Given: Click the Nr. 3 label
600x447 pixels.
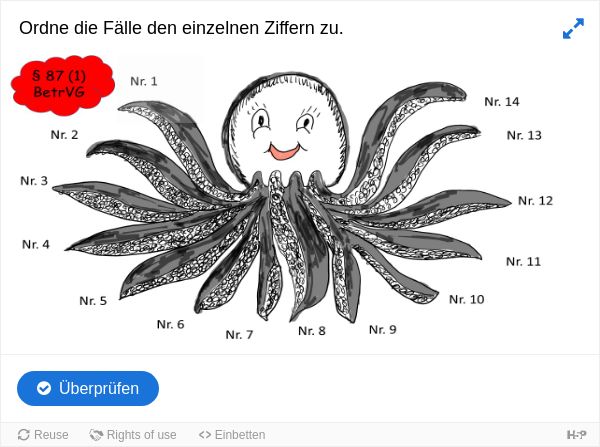Looking at the screenshot, I should click(34, 181).
